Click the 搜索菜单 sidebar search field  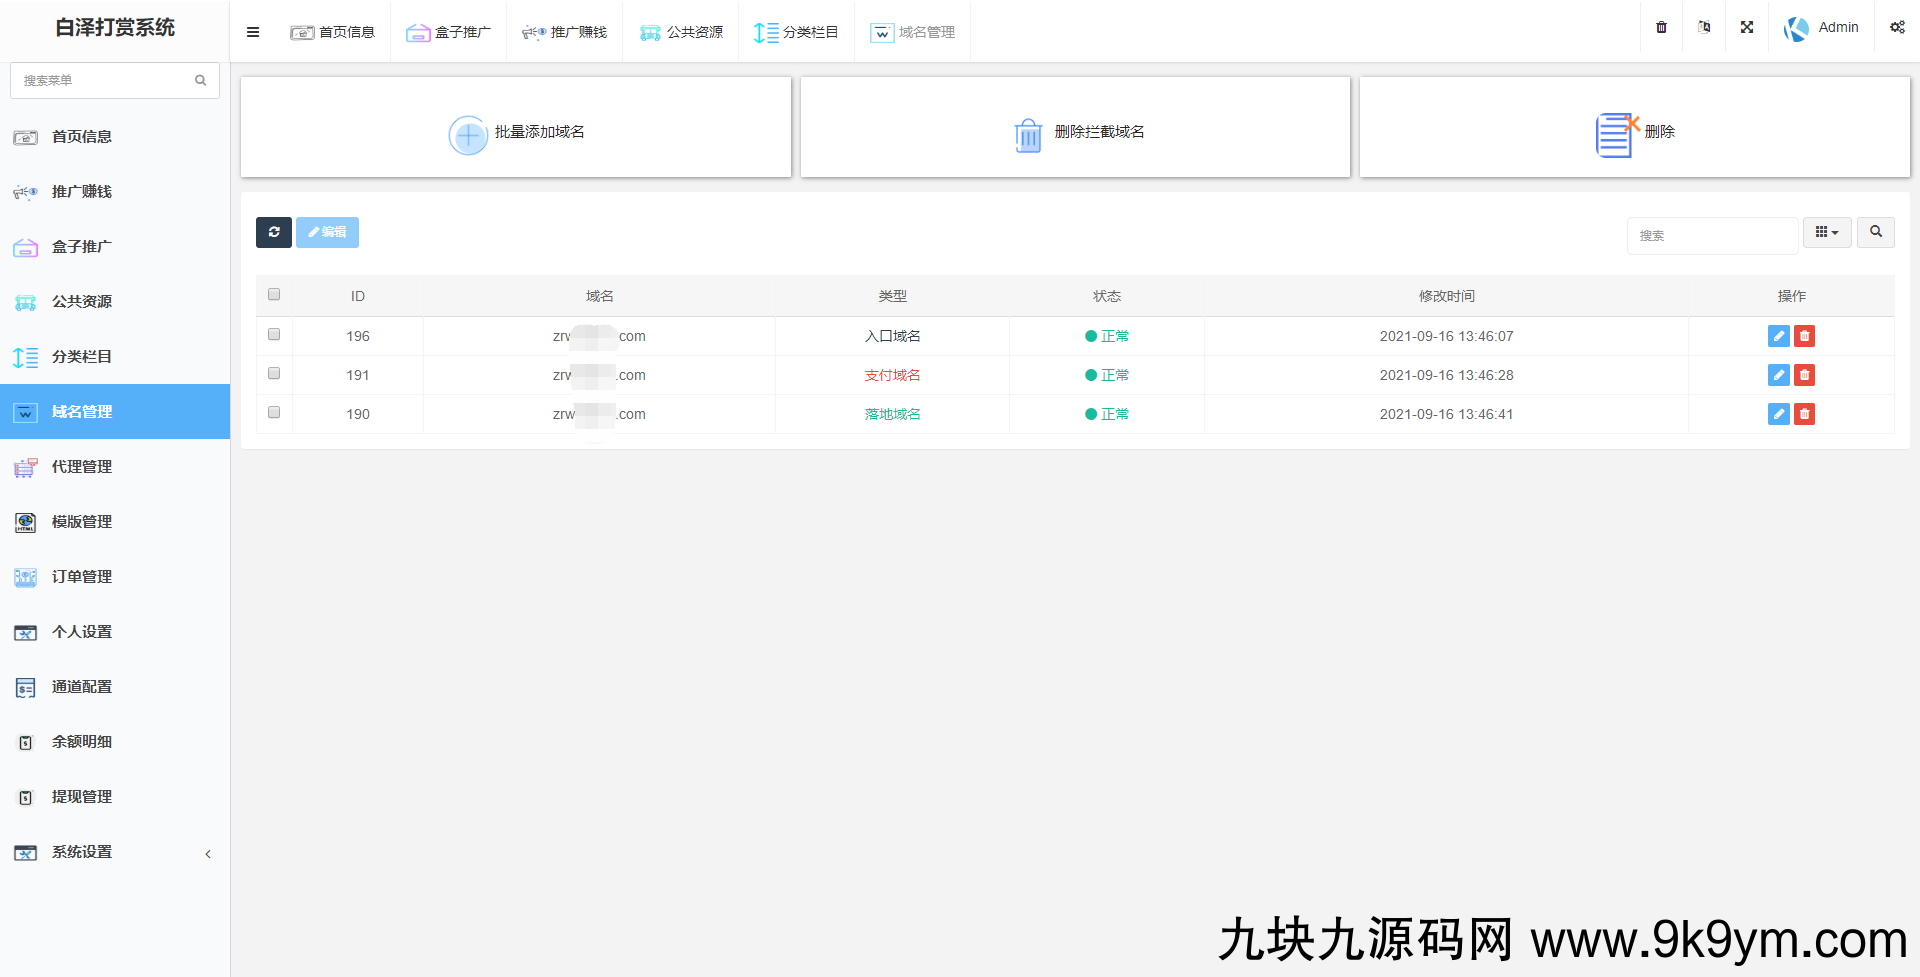pos(105,80)
